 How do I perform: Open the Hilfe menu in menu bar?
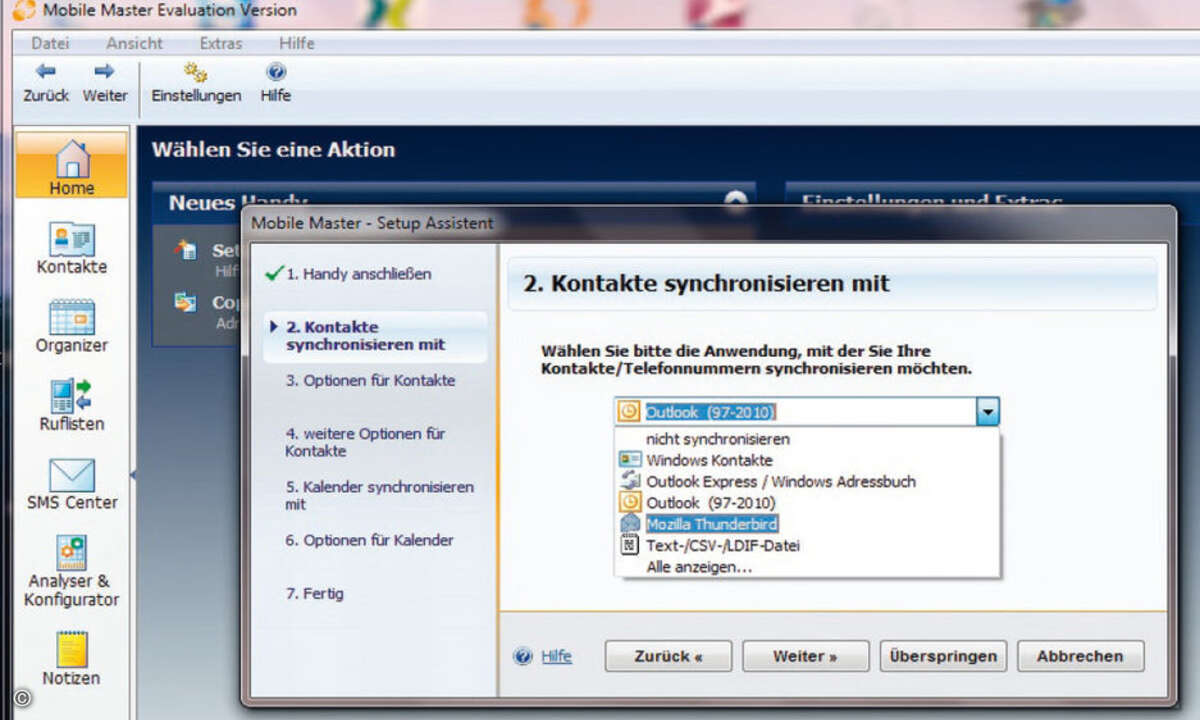[297, 43]
